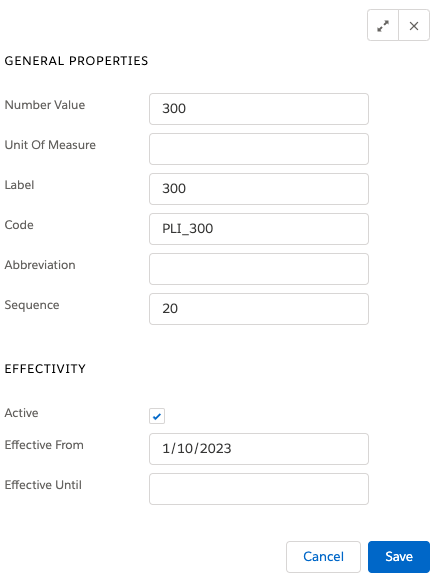The width and height of the screenshot is (436, 578).
Task: Click the Effective From label
Action: coord(44,445)
